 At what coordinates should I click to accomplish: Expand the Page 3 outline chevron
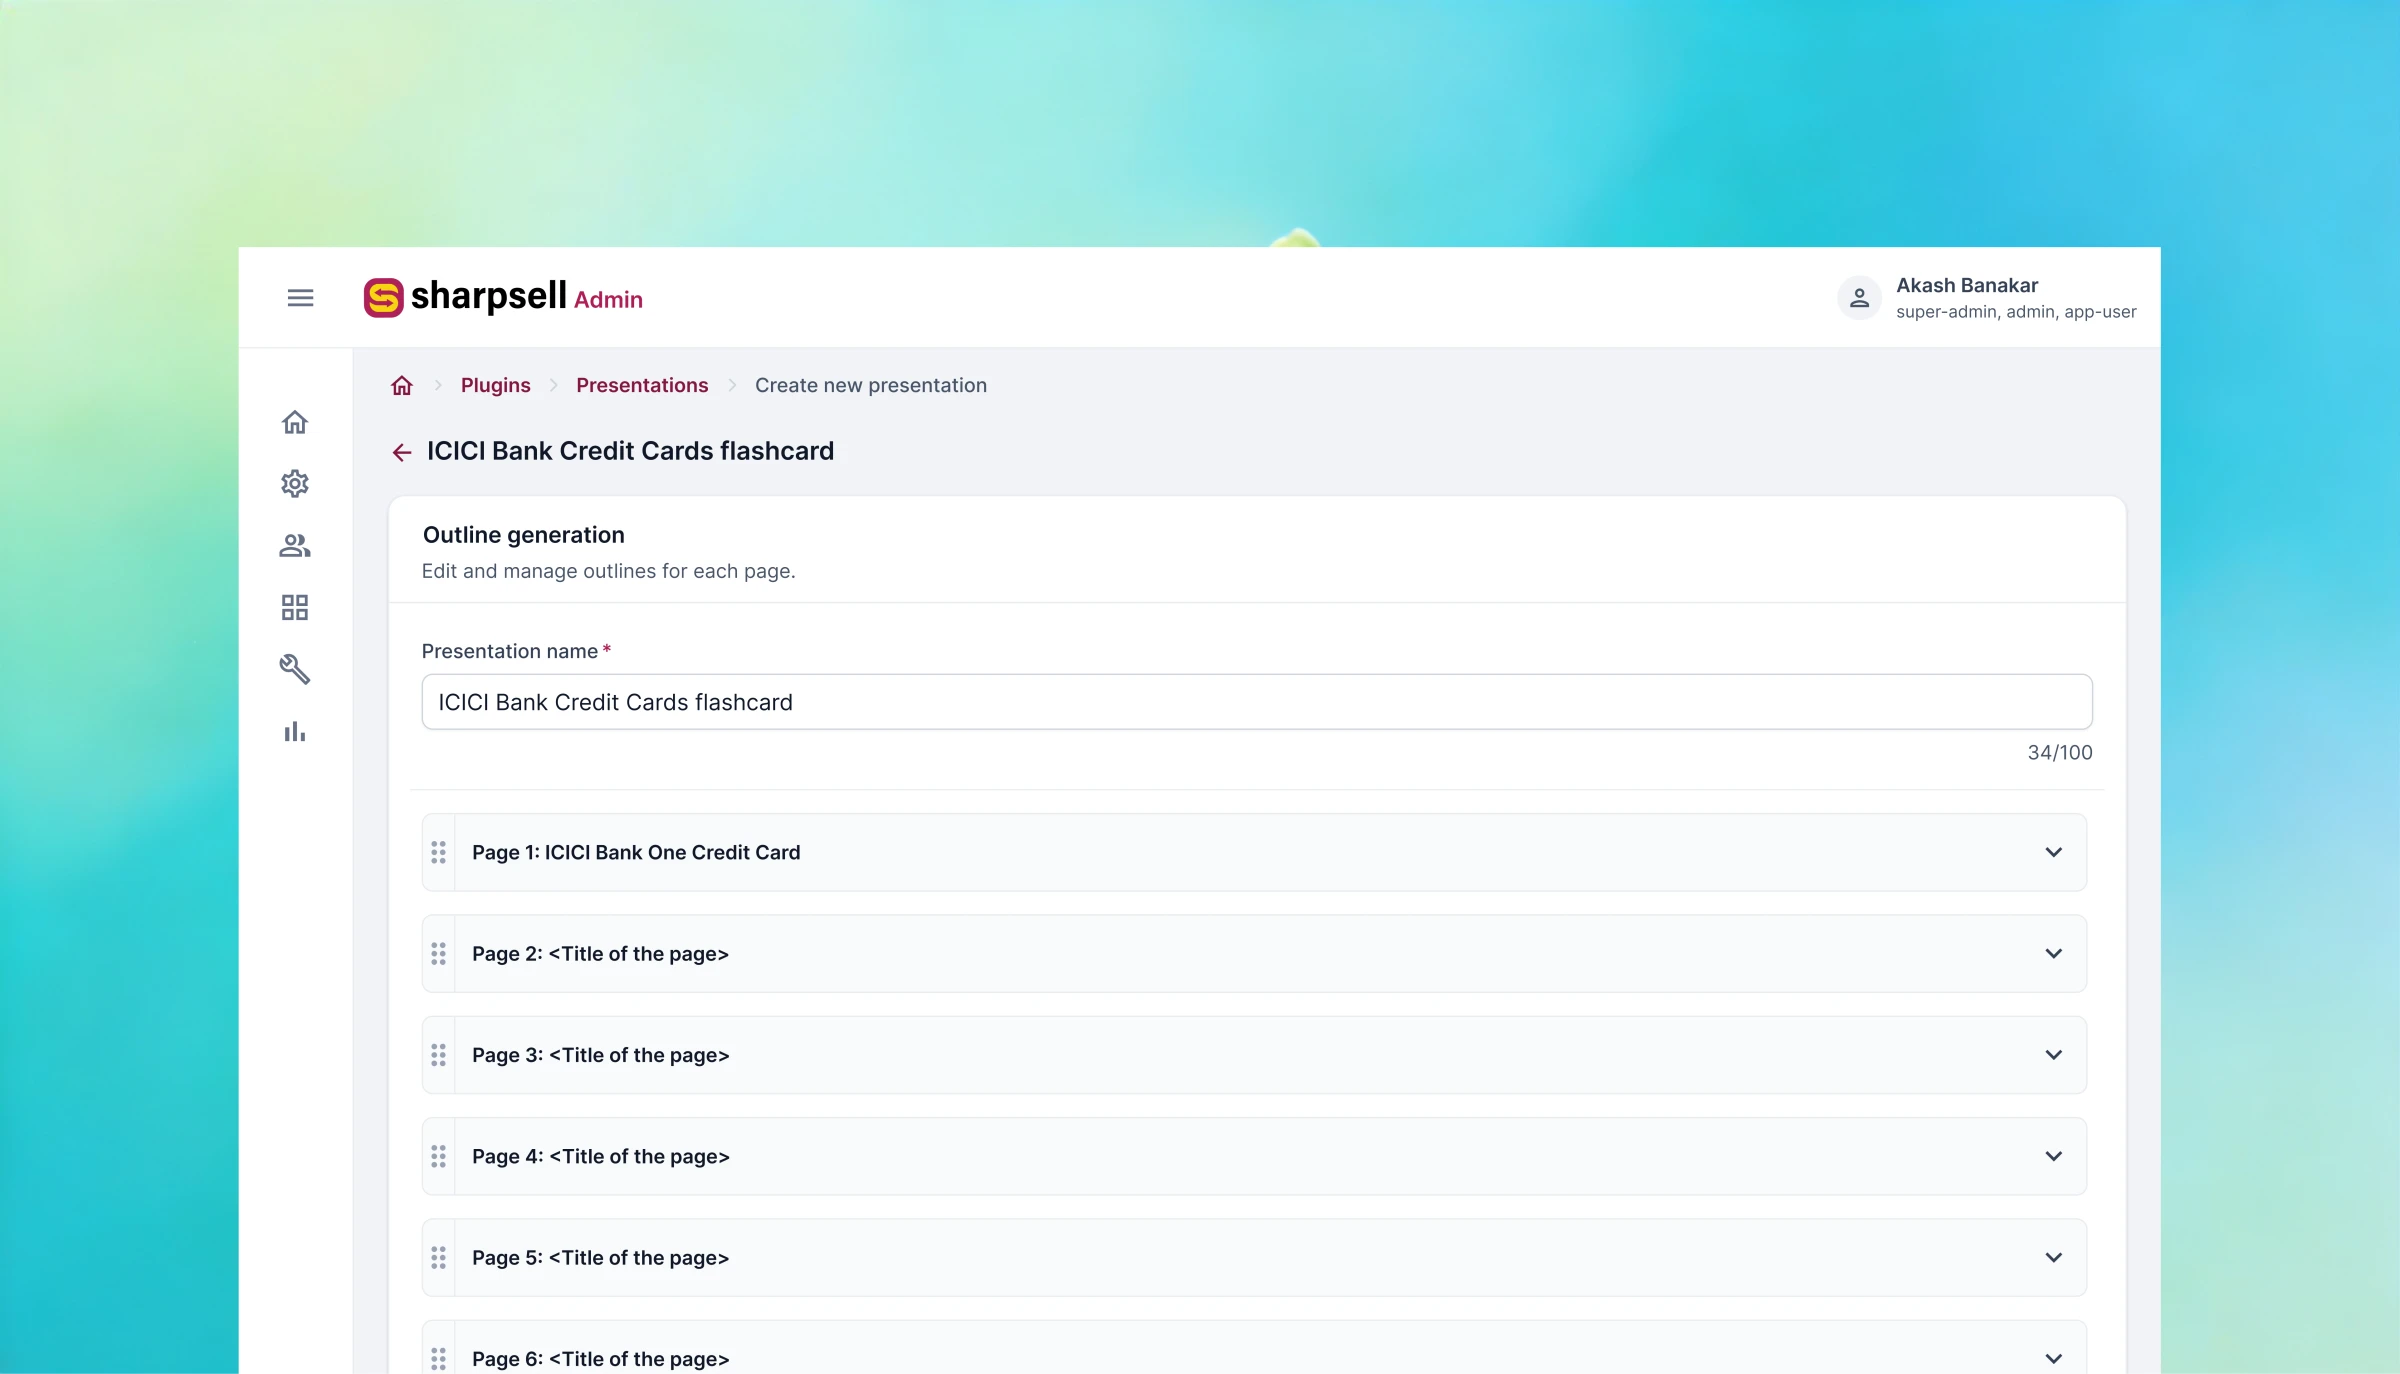(2053, 1055)
